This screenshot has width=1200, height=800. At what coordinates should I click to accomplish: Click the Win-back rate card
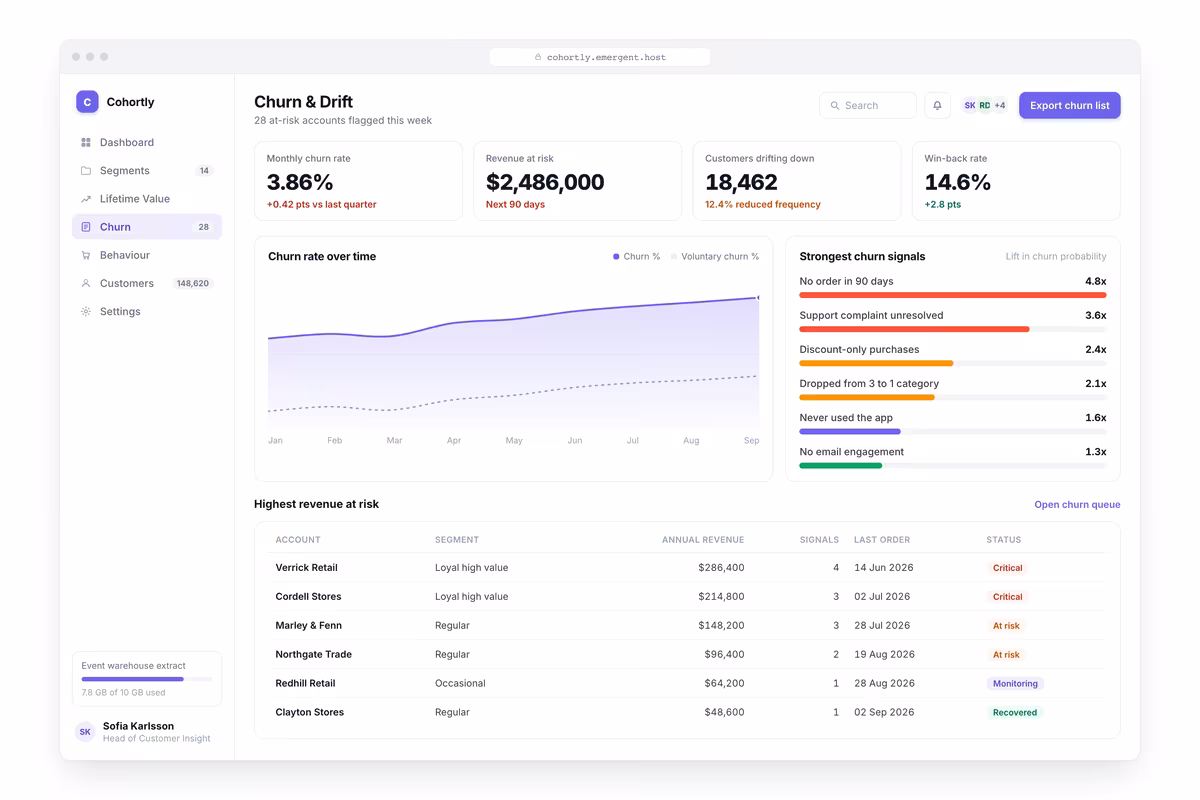[x=1016, y=181]
